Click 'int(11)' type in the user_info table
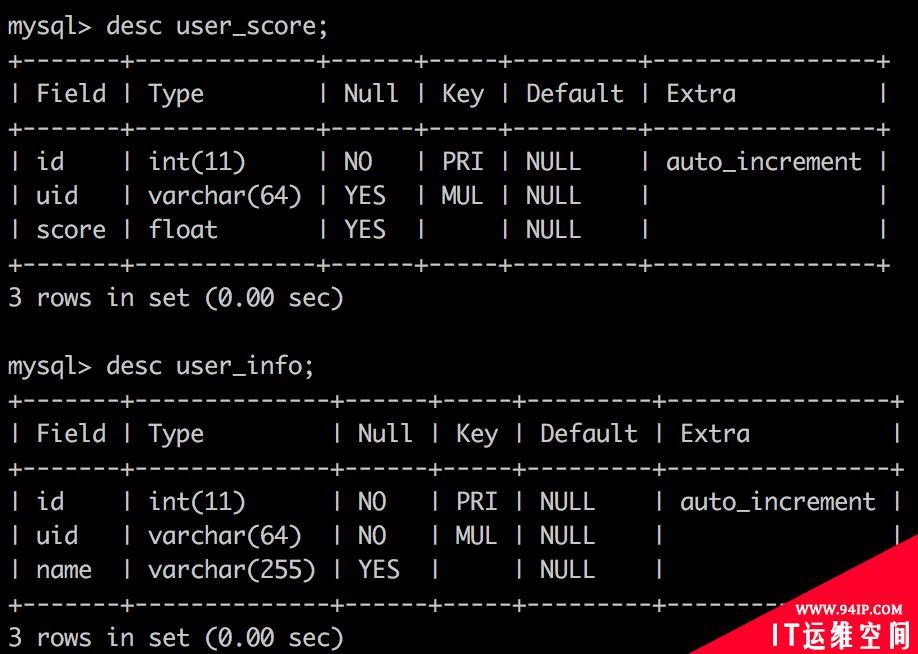This screenshot has width=918, height=654. [197, 502]
